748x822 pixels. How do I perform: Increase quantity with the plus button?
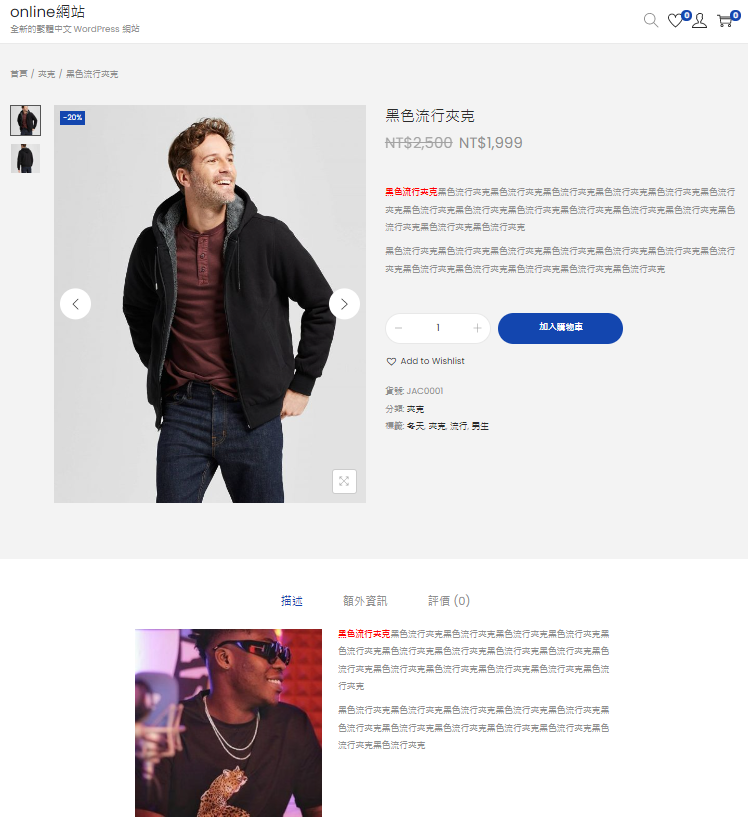tap(477, 328)
